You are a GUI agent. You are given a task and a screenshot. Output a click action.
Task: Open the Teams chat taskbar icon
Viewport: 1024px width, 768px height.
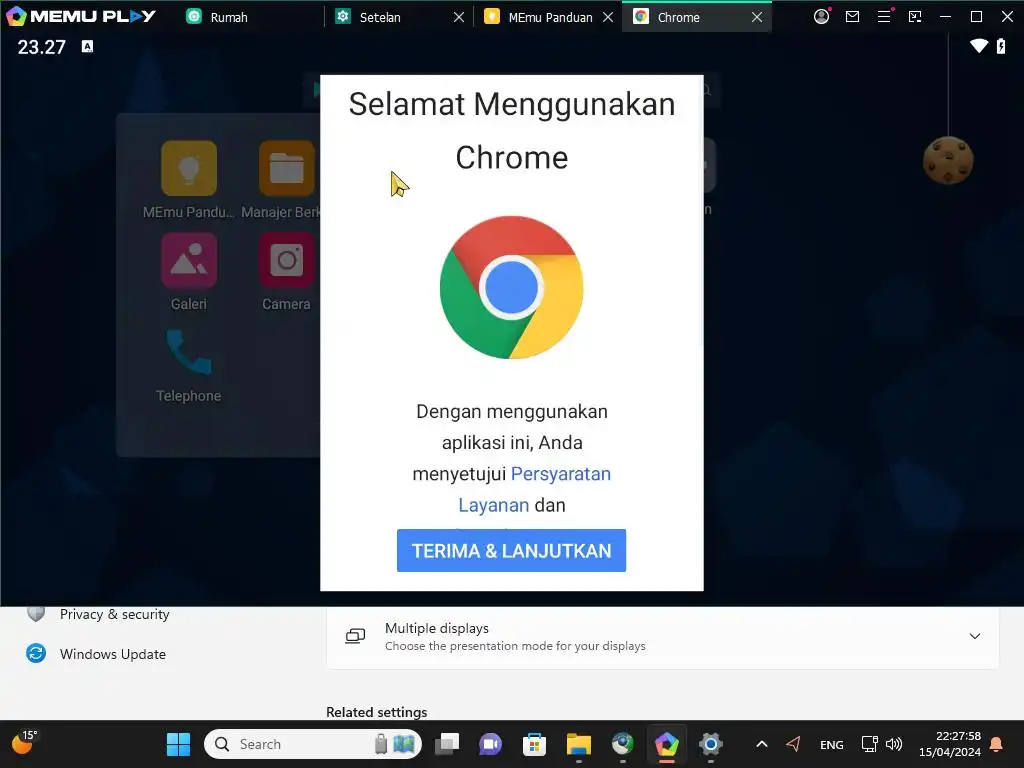coord(490,744)
